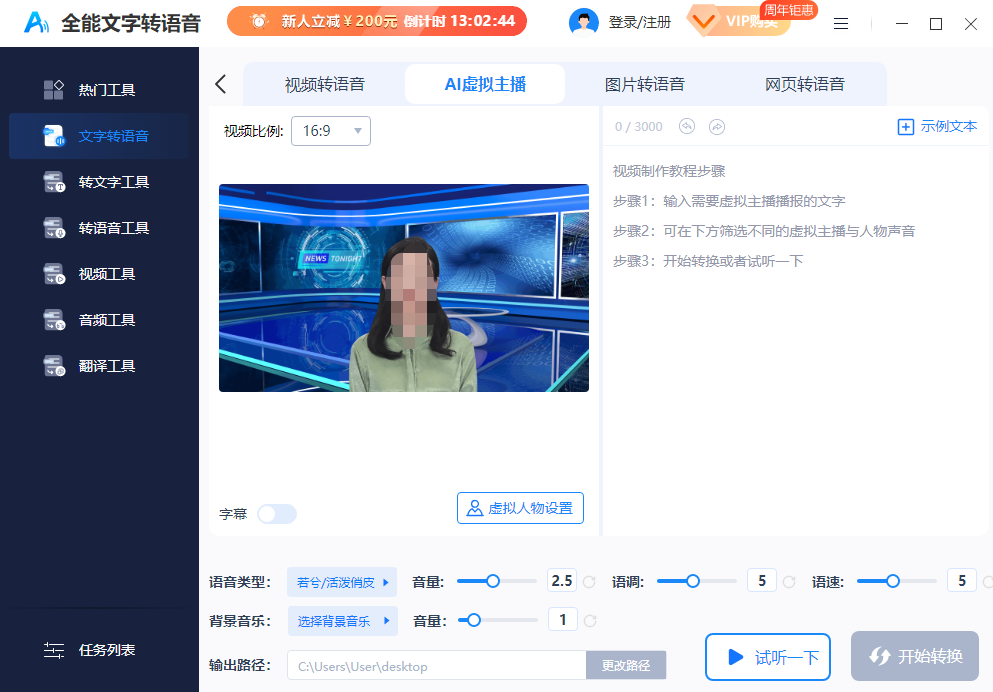This screenshot has height=692, width=993.
Task: Switch to the 图片转语音 tab
Action: coord(645,85)
